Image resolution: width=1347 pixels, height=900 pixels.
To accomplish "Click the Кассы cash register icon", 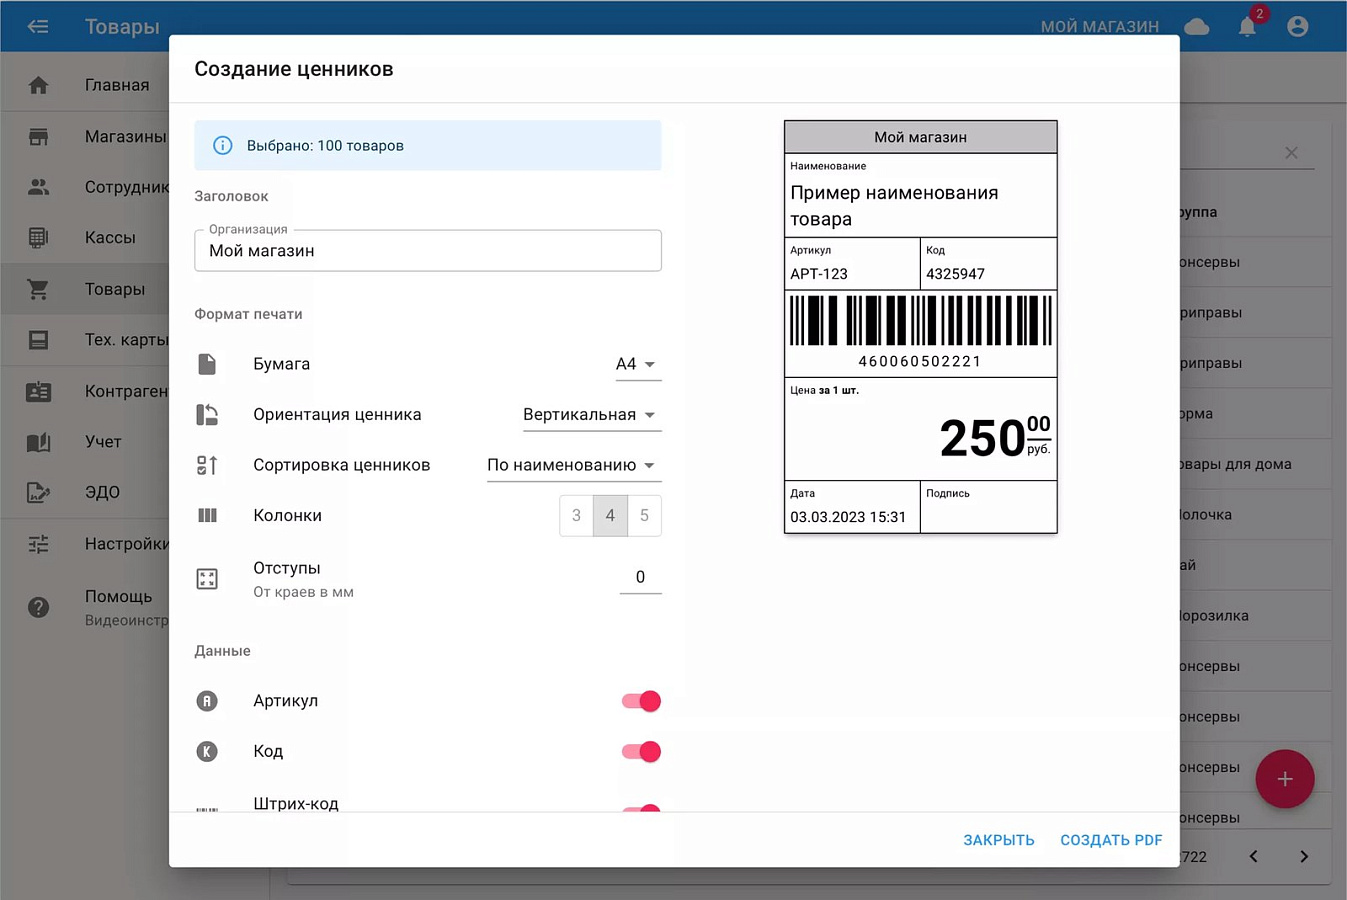I will click(38, 238).
